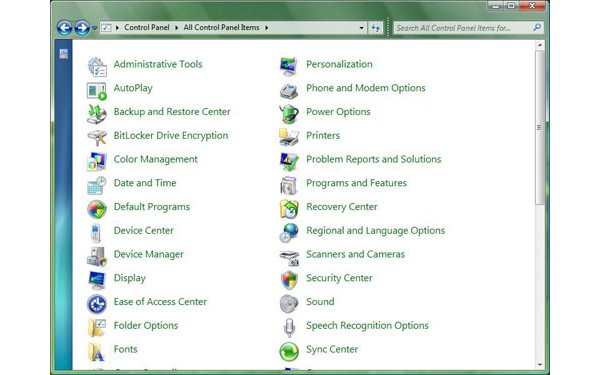Screen dimensions: 600x375
Task: Click the Folder Options icon
Action: 97,328
